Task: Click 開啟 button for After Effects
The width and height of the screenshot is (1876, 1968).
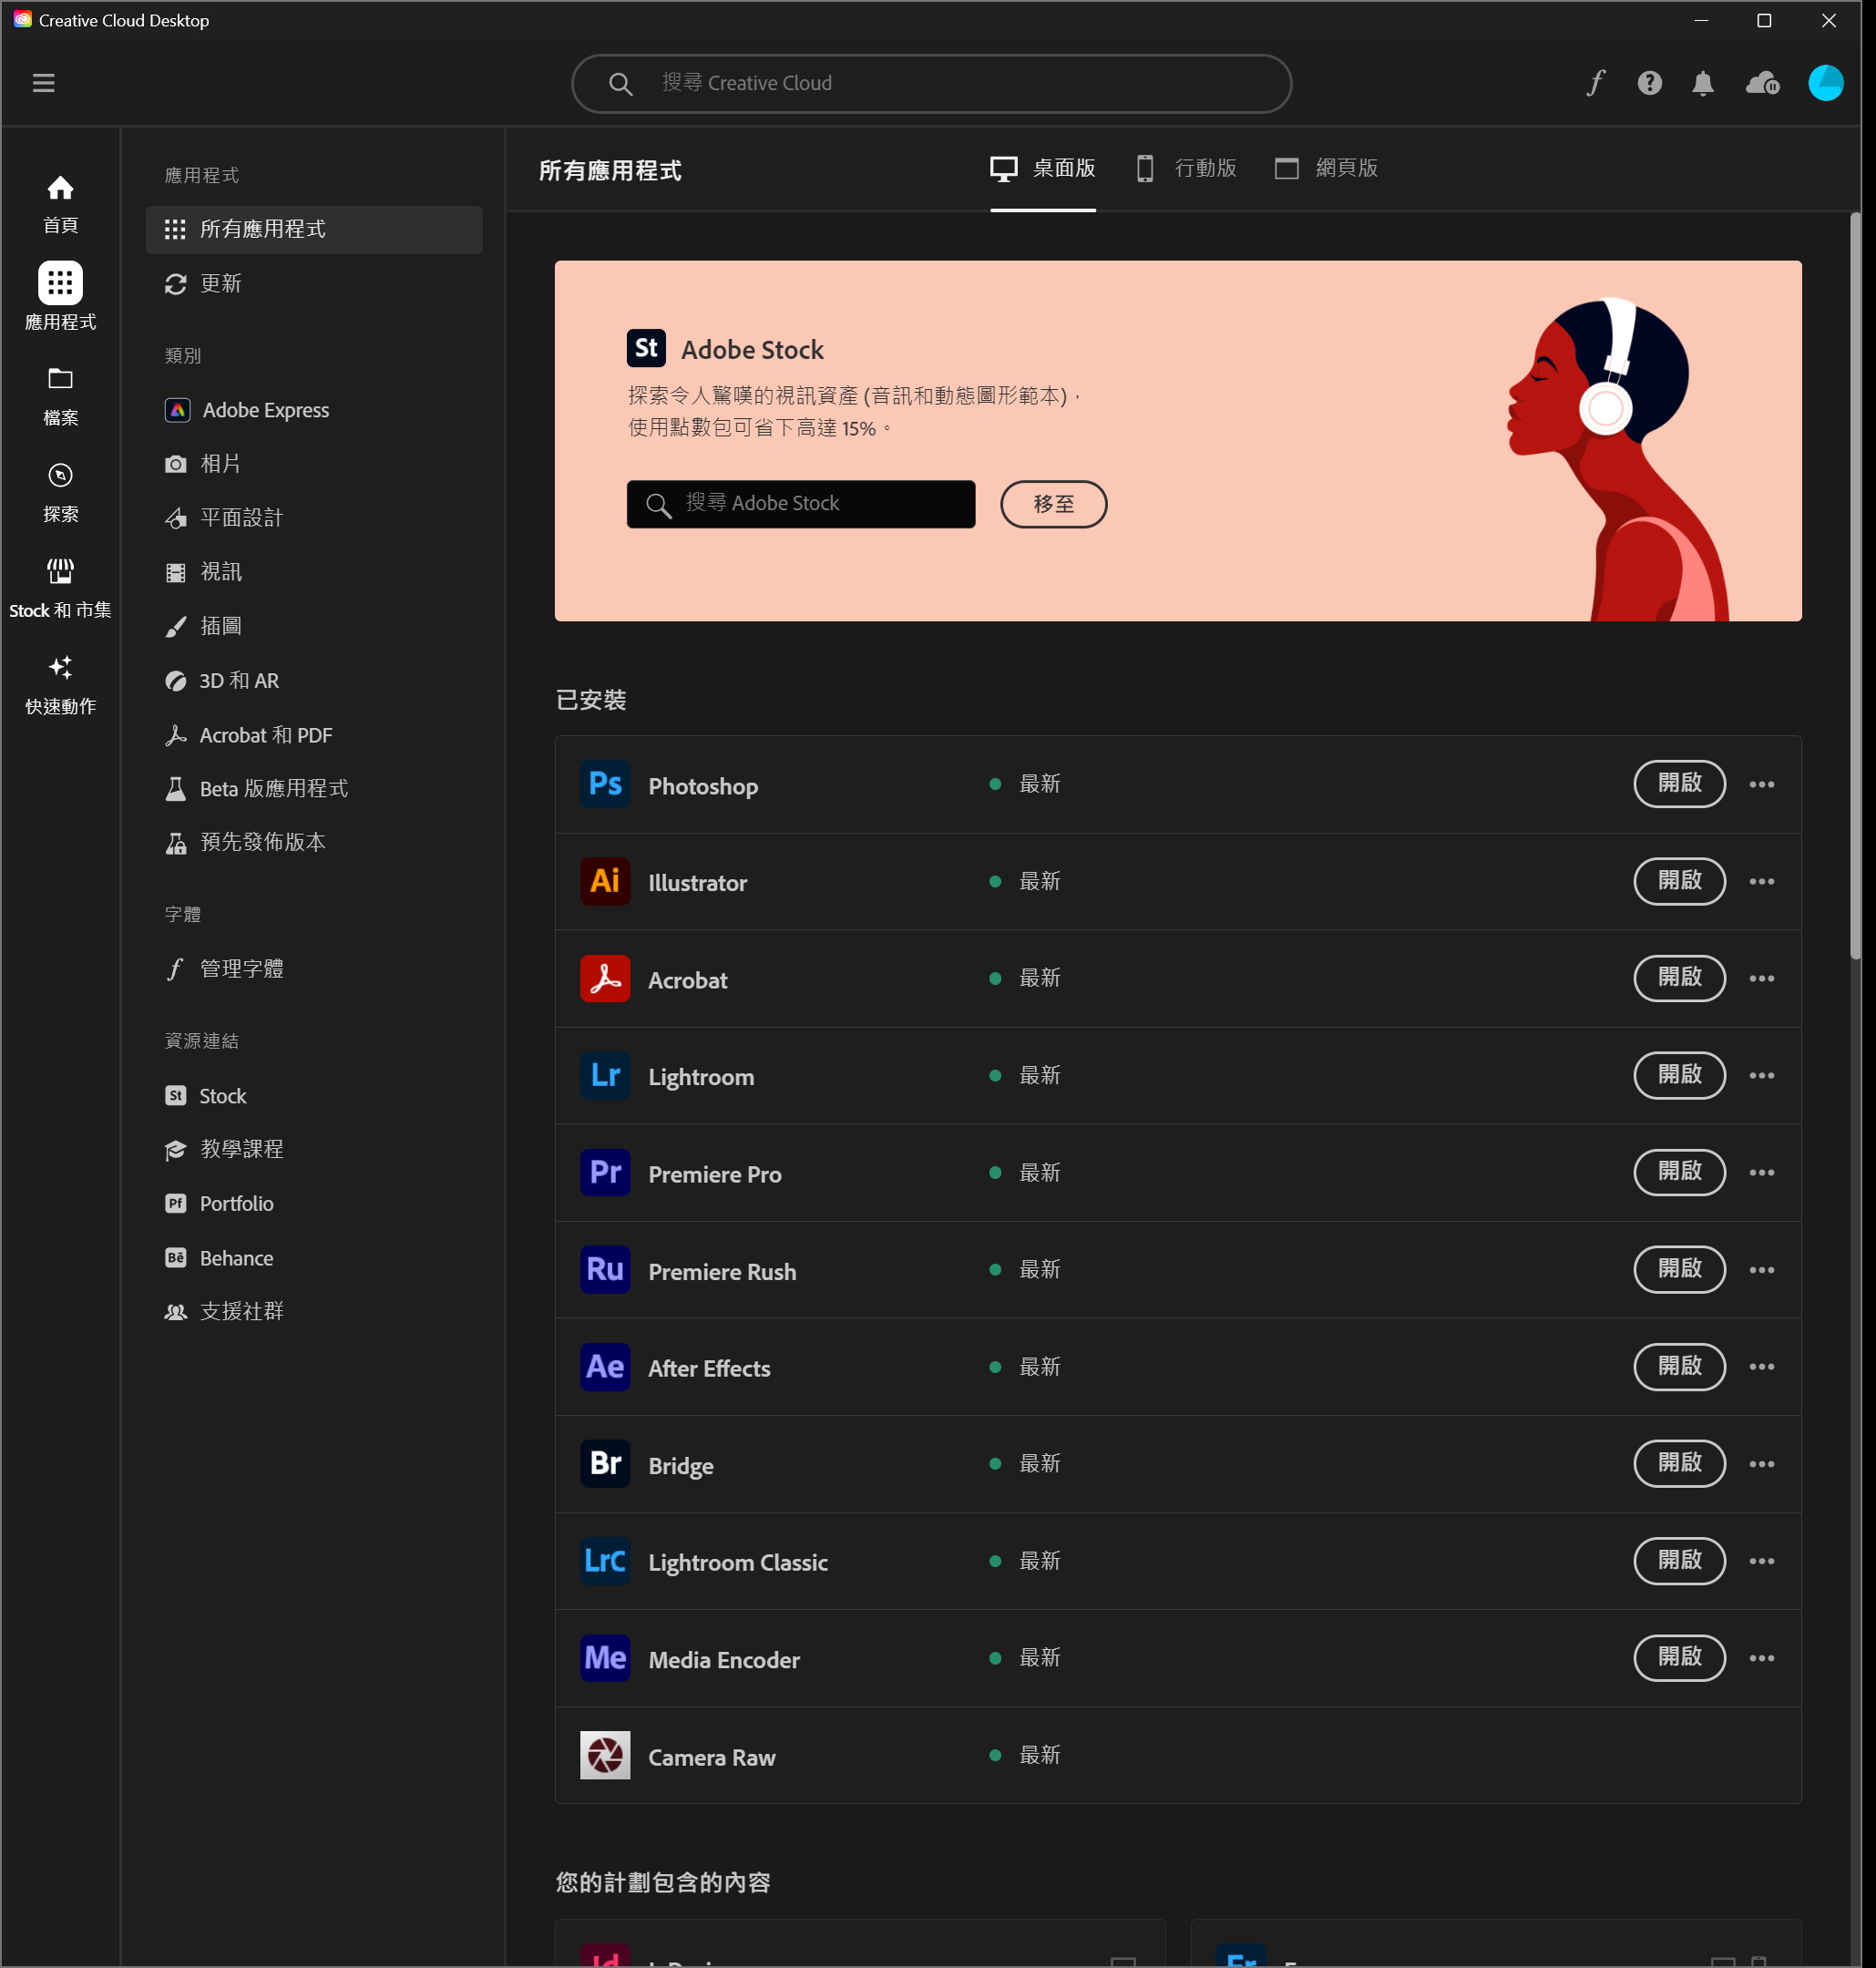Action: point(1679,1366)
